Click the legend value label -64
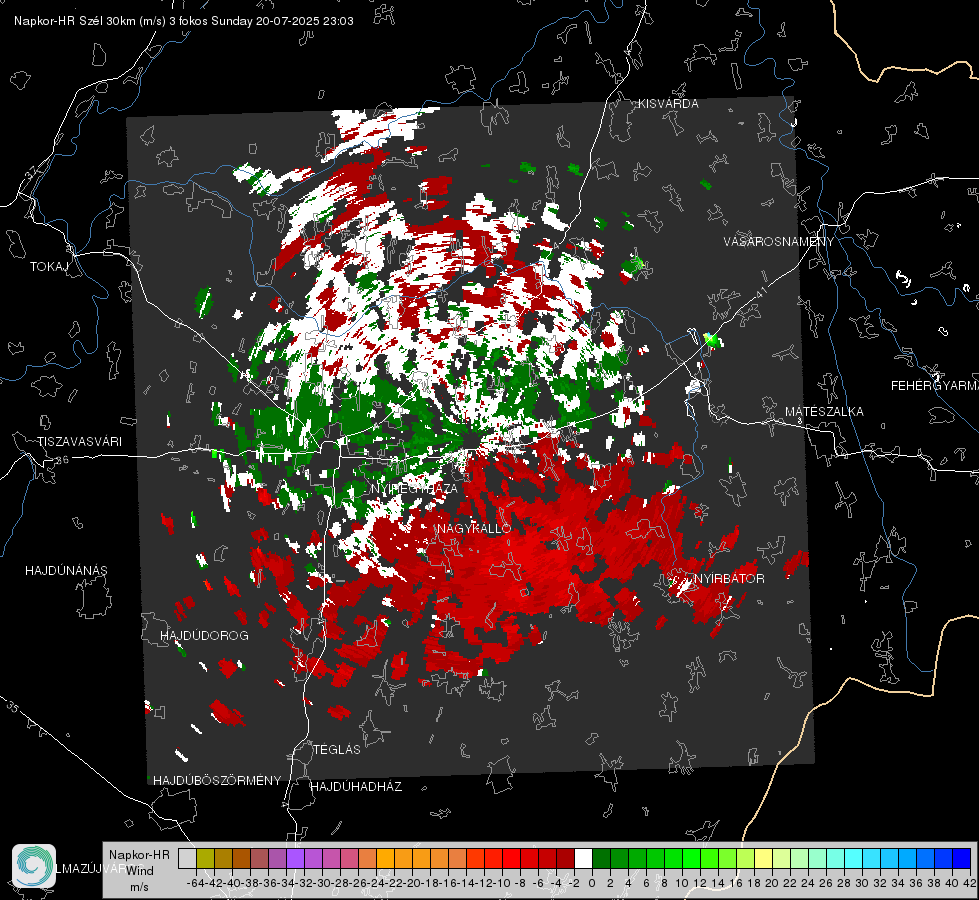This screenshot has width=979, height=900. pos(197,883)
